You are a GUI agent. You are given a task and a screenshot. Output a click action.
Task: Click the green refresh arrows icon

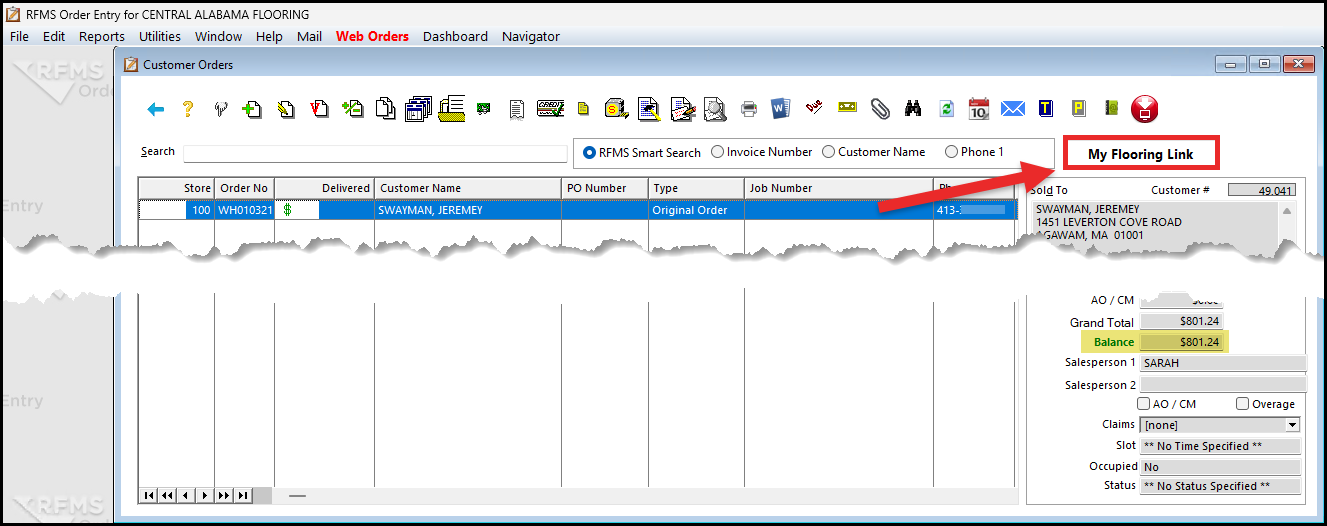click(x=946, y=109)
